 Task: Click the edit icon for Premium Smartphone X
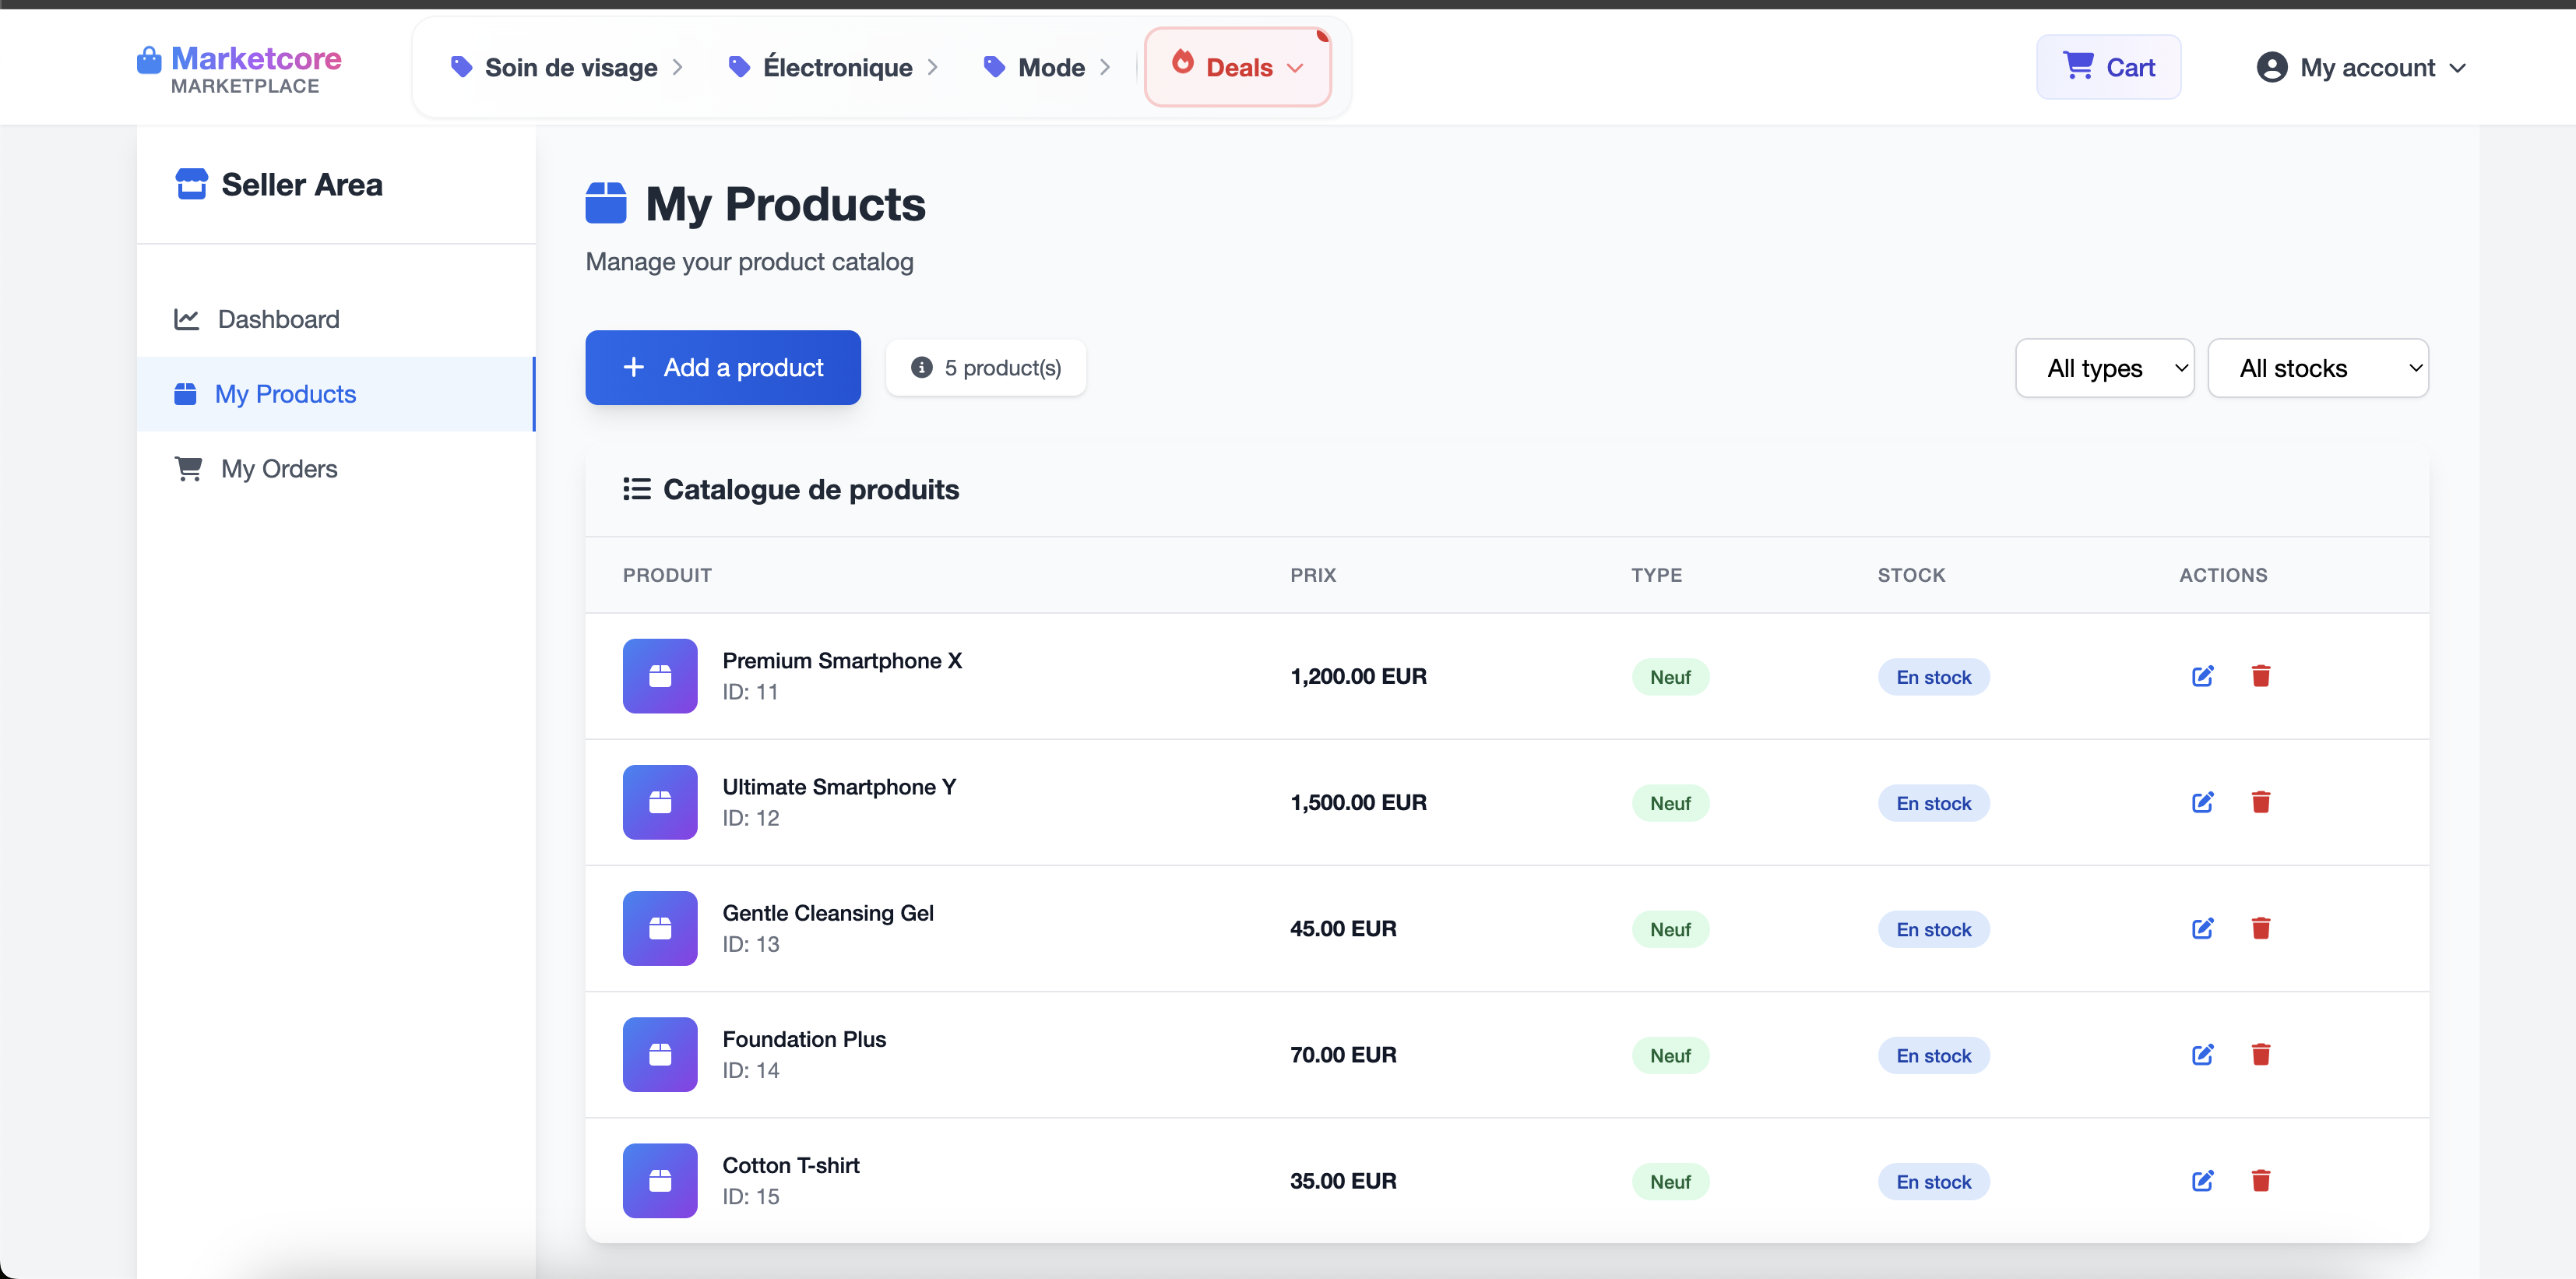click(x=2202, y=676)
